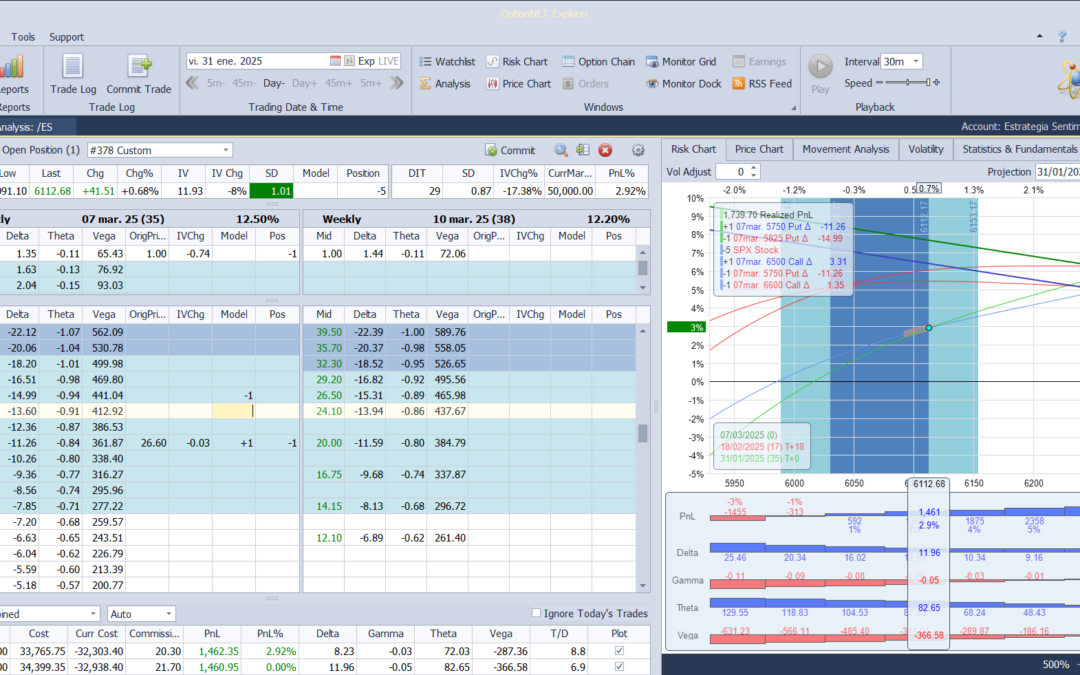This screenshot has height=675, width=1080.
Task: Open the Orders window
Action: click(585, 83)
